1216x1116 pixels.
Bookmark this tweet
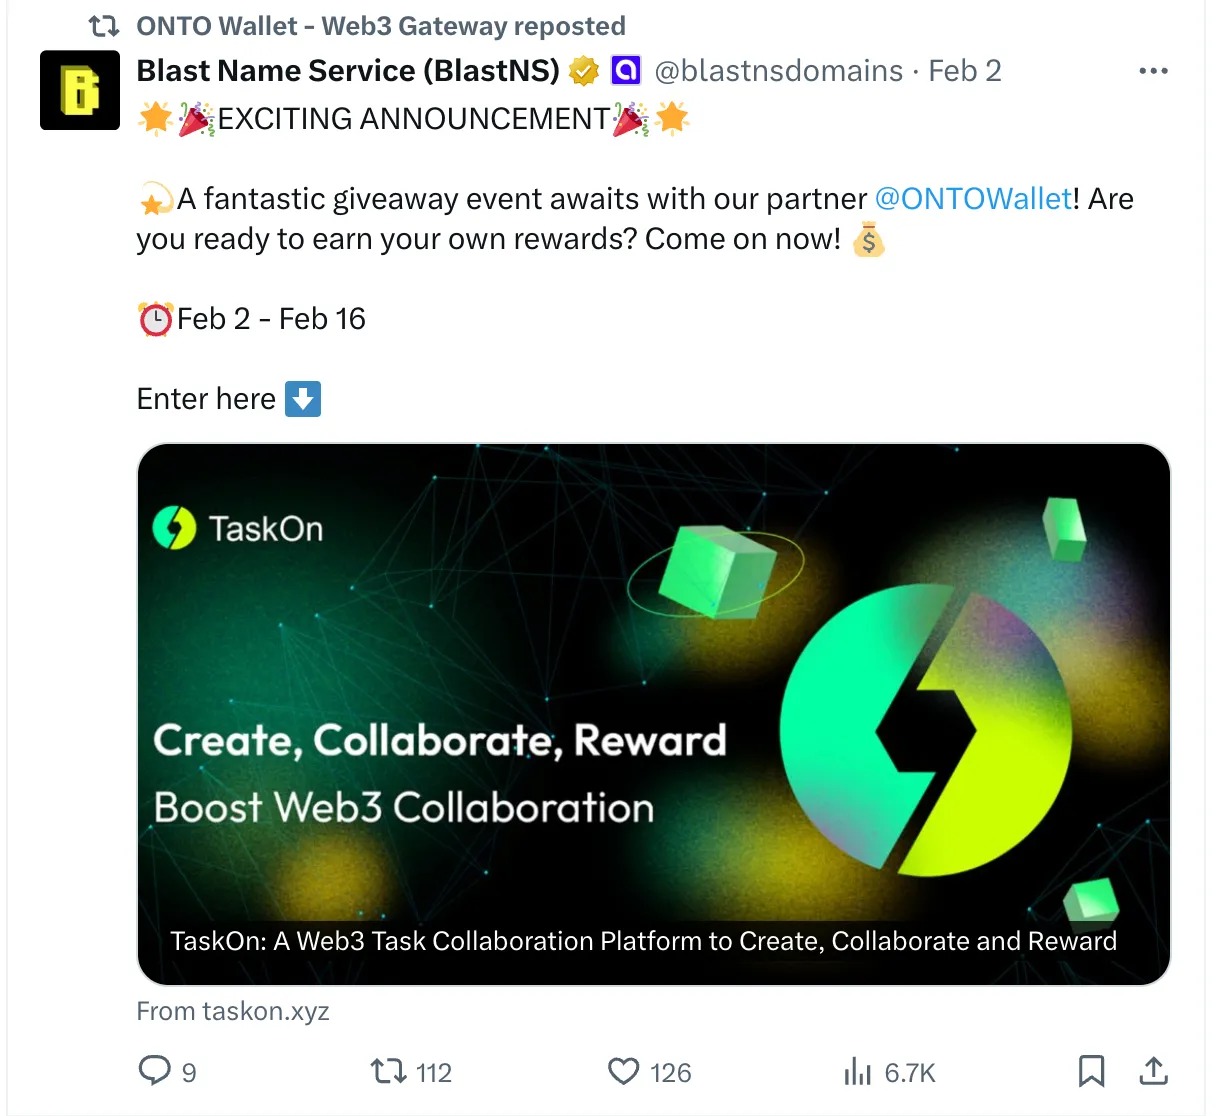(x=1091, y=1071)
